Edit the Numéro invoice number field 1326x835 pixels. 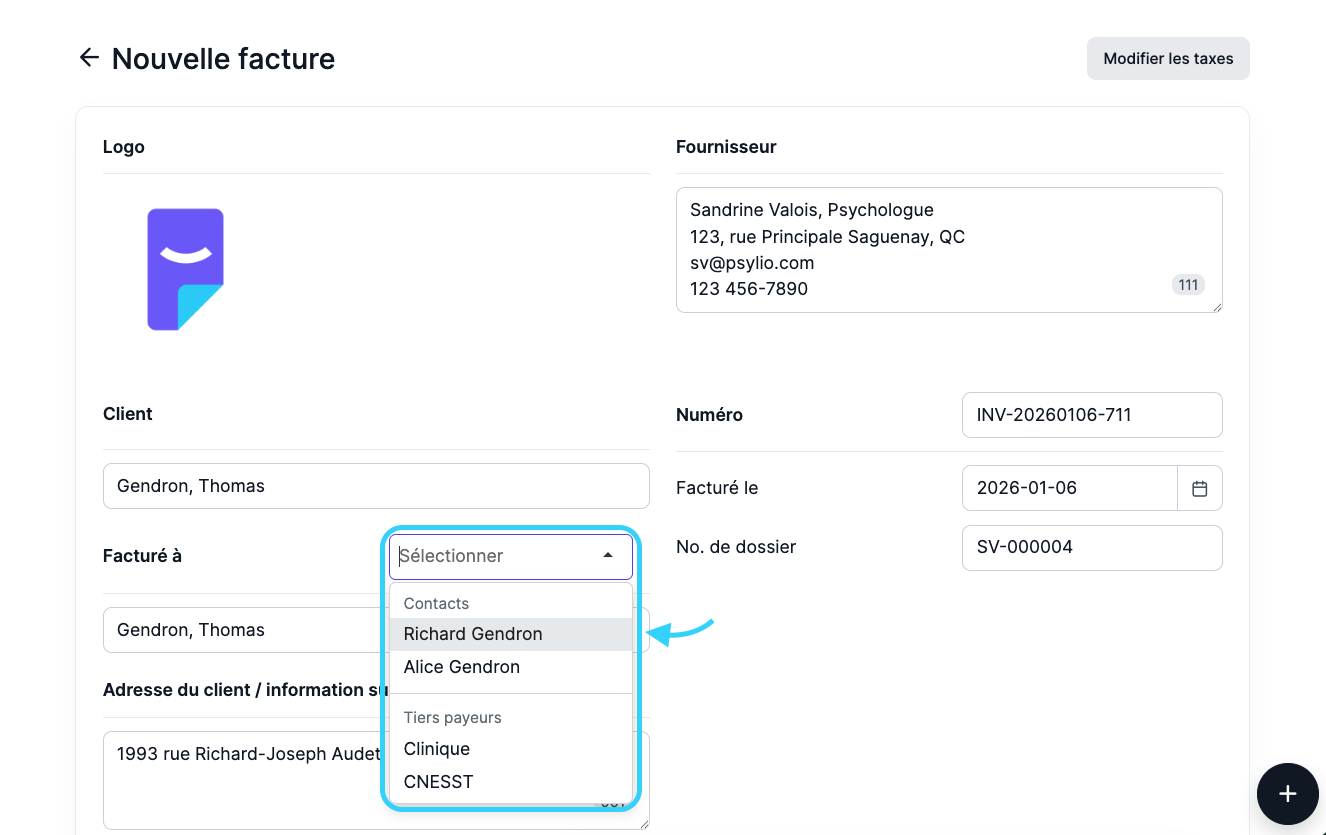1091,415
